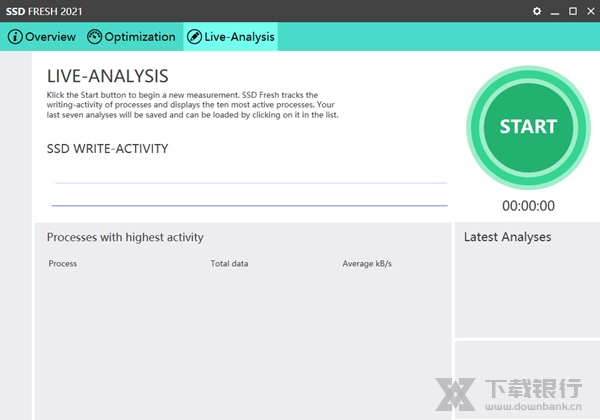Open settings via the title bar gear icon

click(x=537, y=11)
